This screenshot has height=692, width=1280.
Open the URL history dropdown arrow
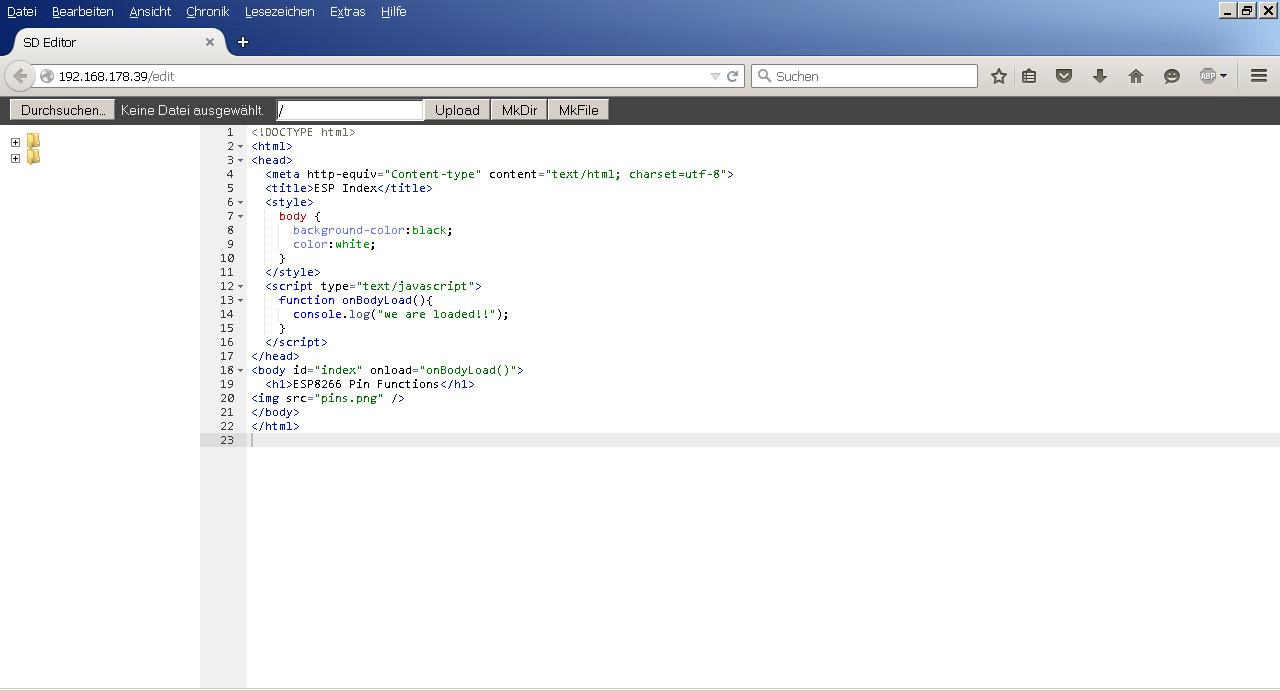715,76
